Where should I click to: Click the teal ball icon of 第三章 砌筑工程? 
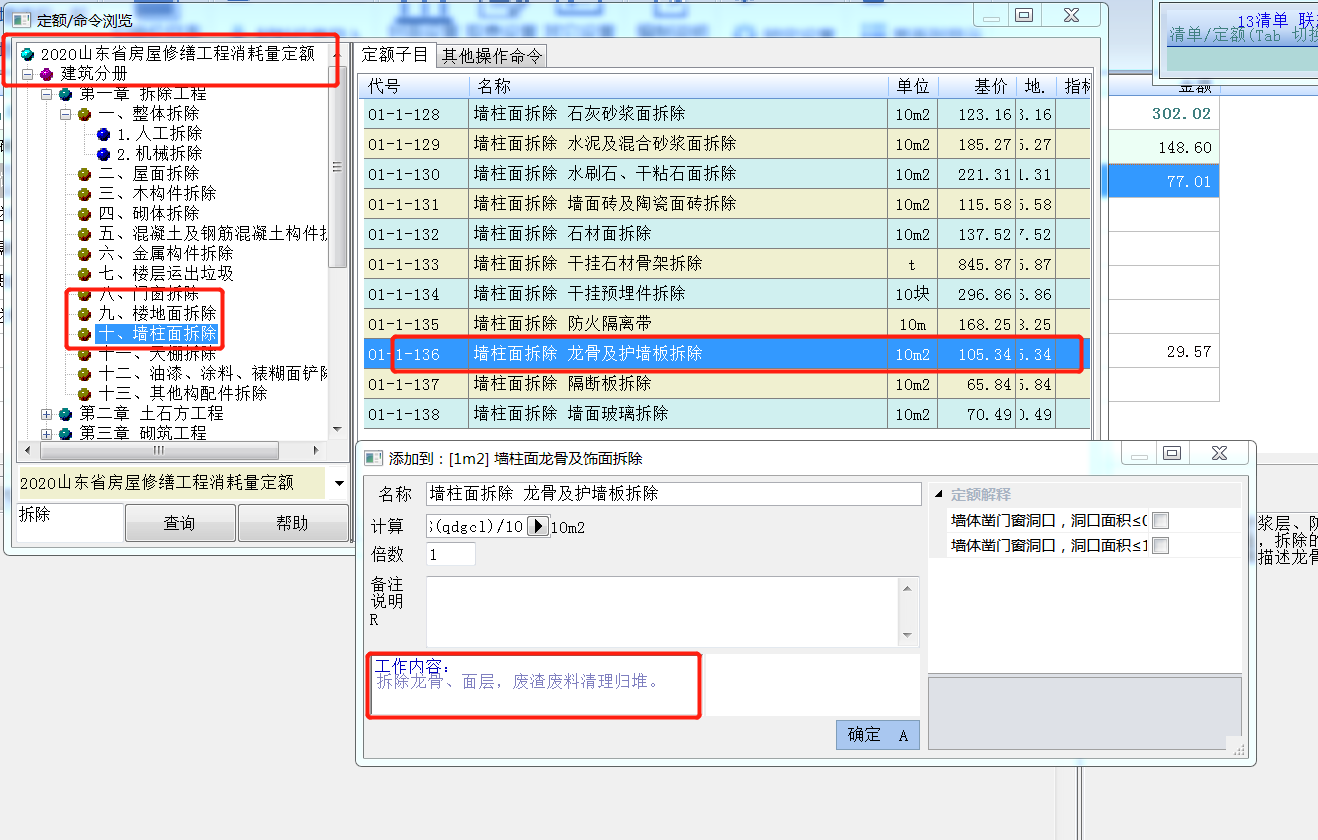coord(66,433)
